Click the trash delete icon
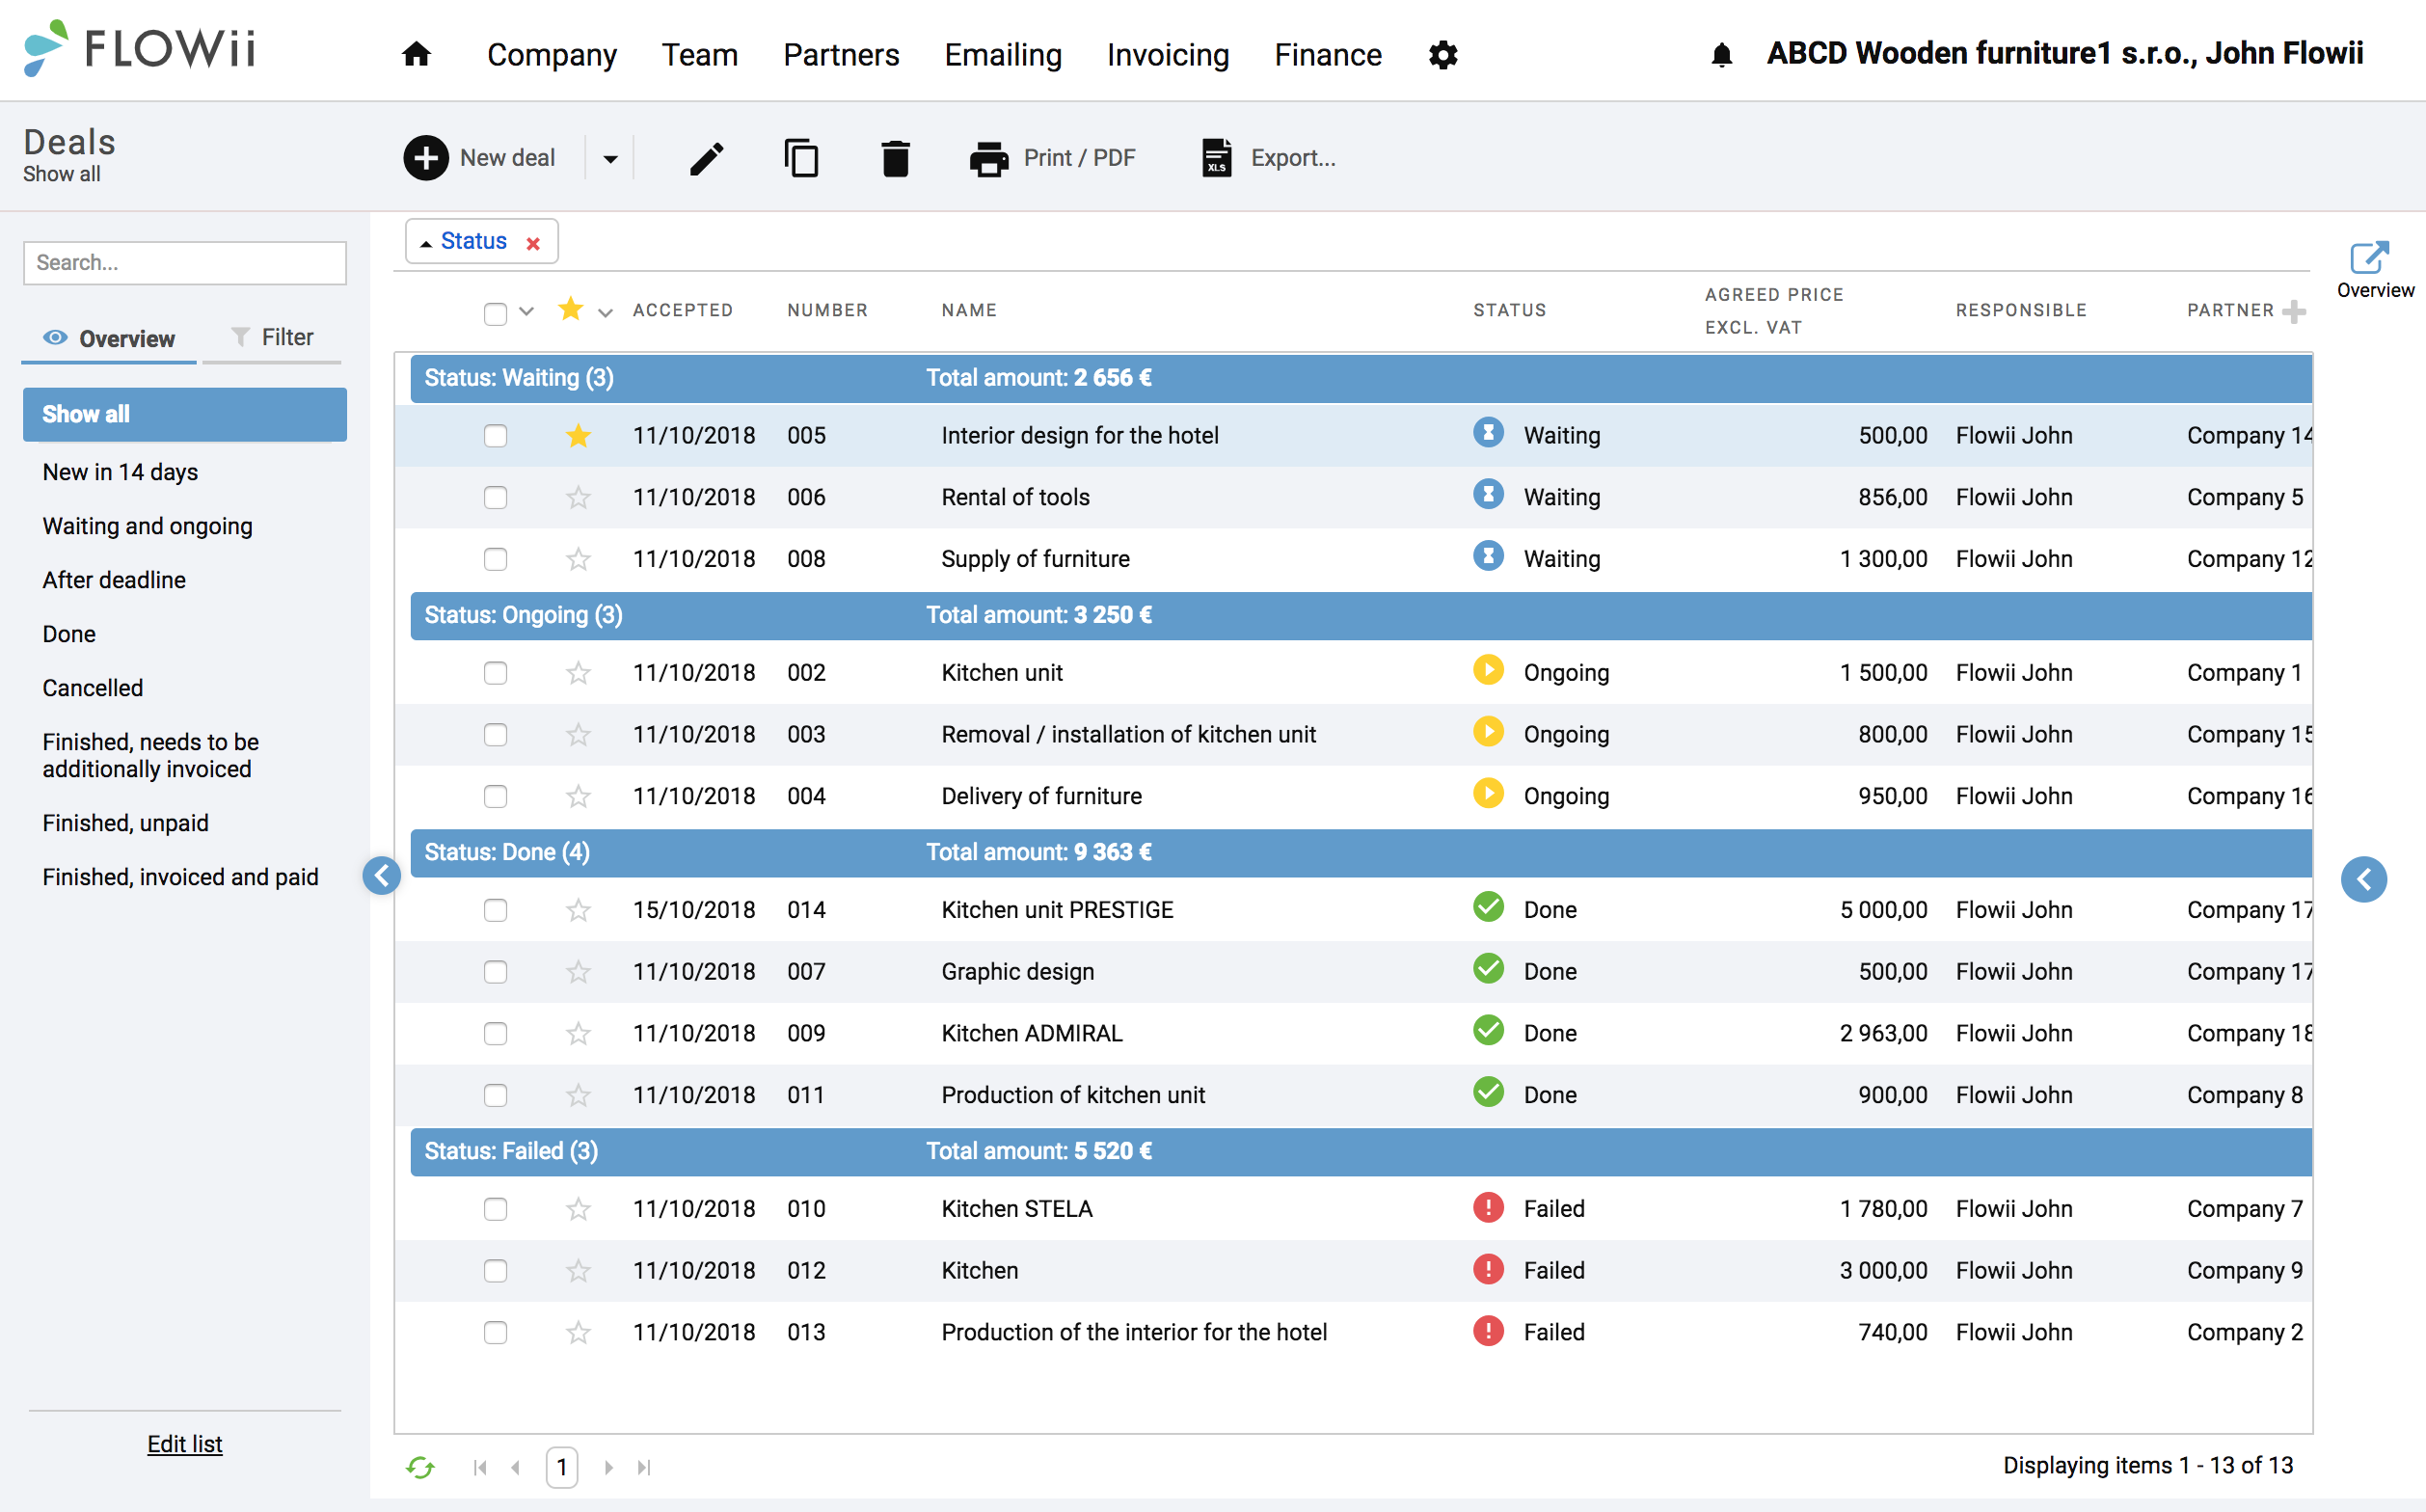This screenshot has width=2426, height=1512. point(895,158)
